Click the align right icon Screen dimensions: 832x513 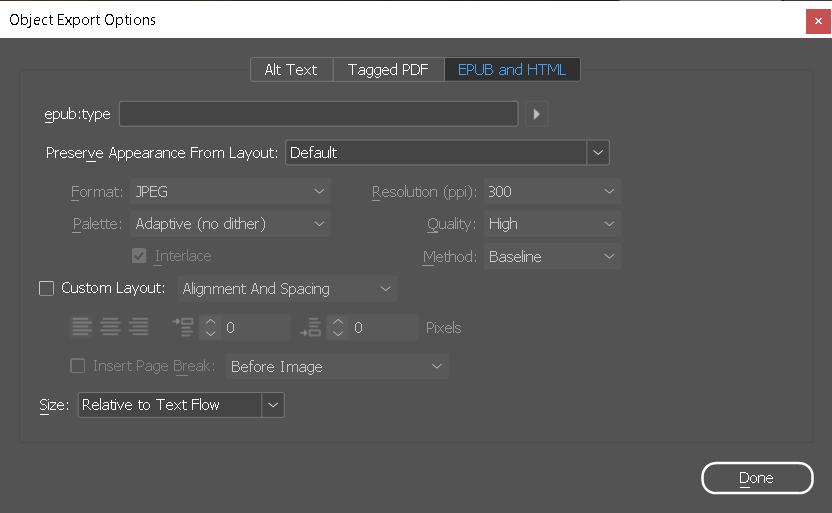(x=139, y=327)
